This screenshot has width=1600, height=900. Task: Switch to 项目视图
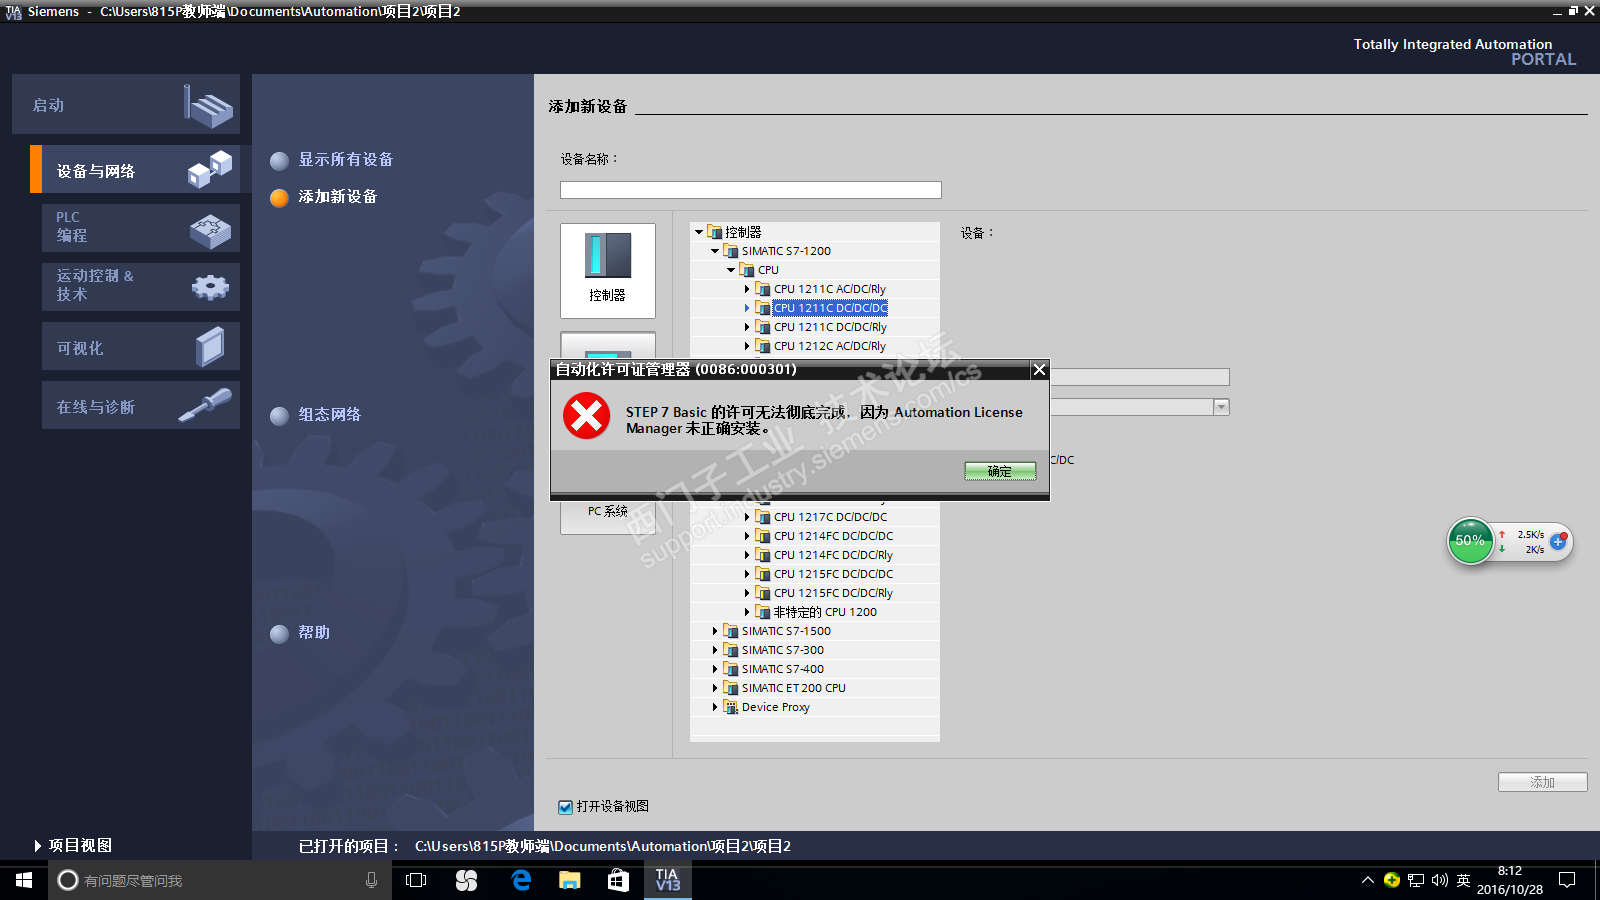tap(73, 846)
